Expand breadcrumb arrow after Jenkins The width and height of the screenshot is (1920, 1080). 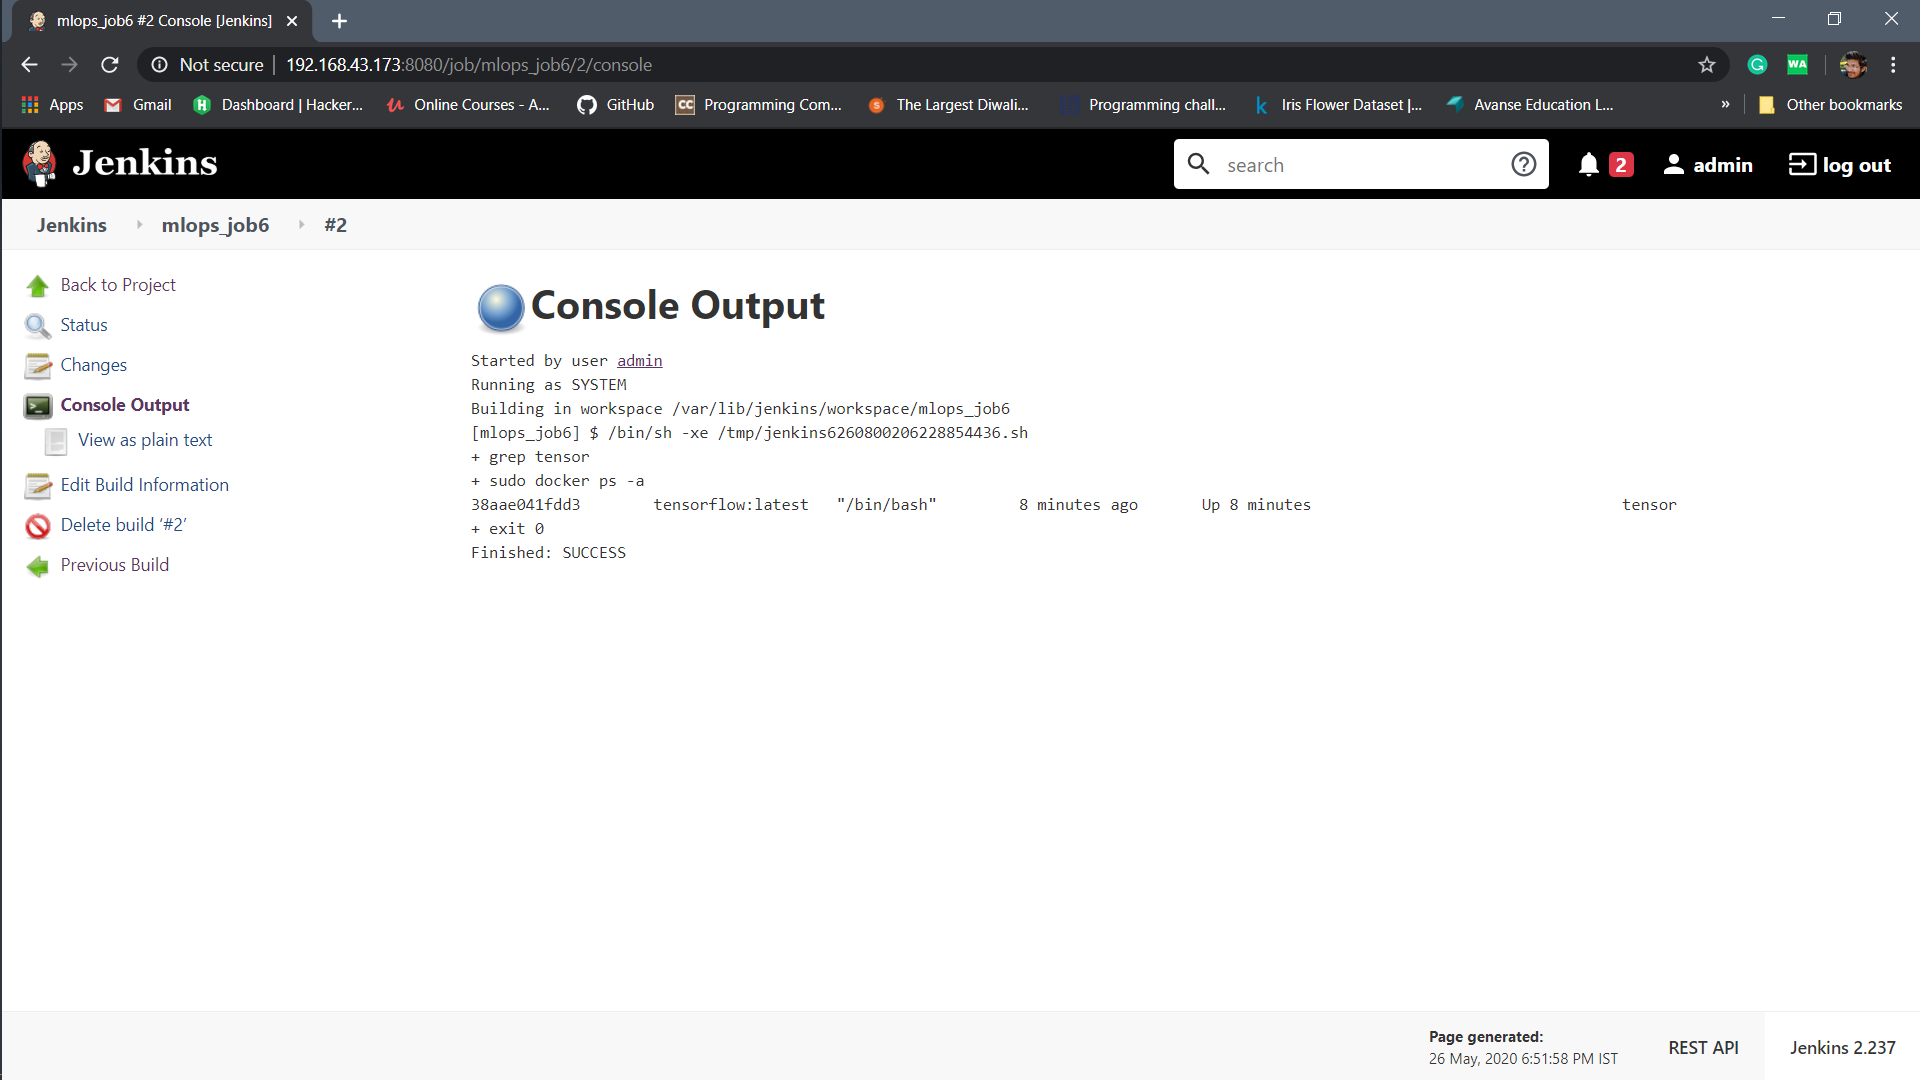(139, 225)
